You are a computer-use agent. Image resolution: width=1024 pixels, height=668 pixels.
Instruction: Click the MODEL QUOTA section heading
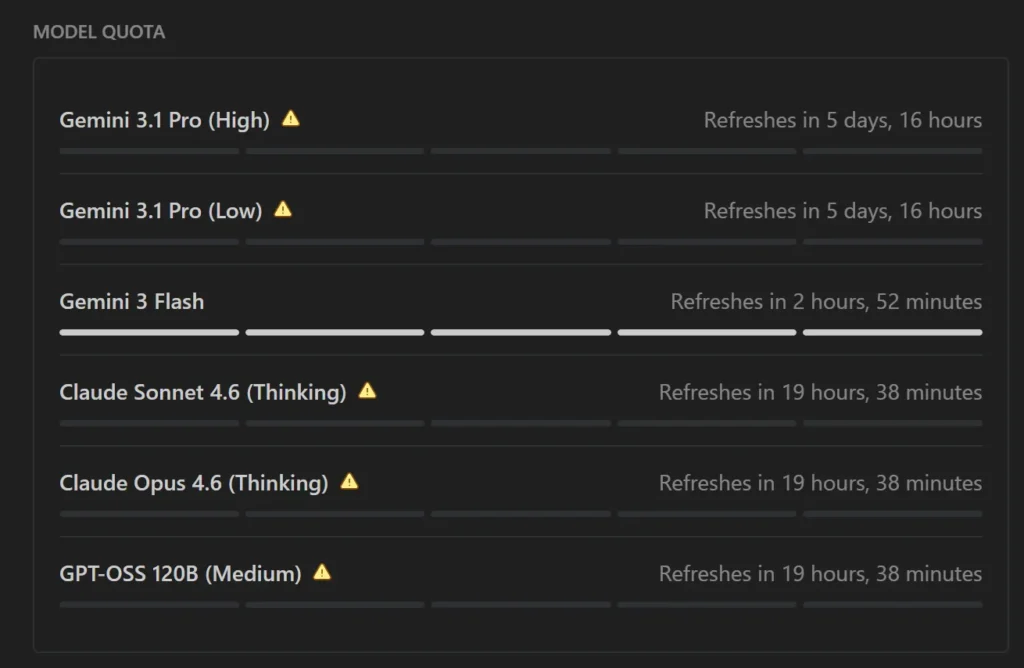[x=99, y=32]
